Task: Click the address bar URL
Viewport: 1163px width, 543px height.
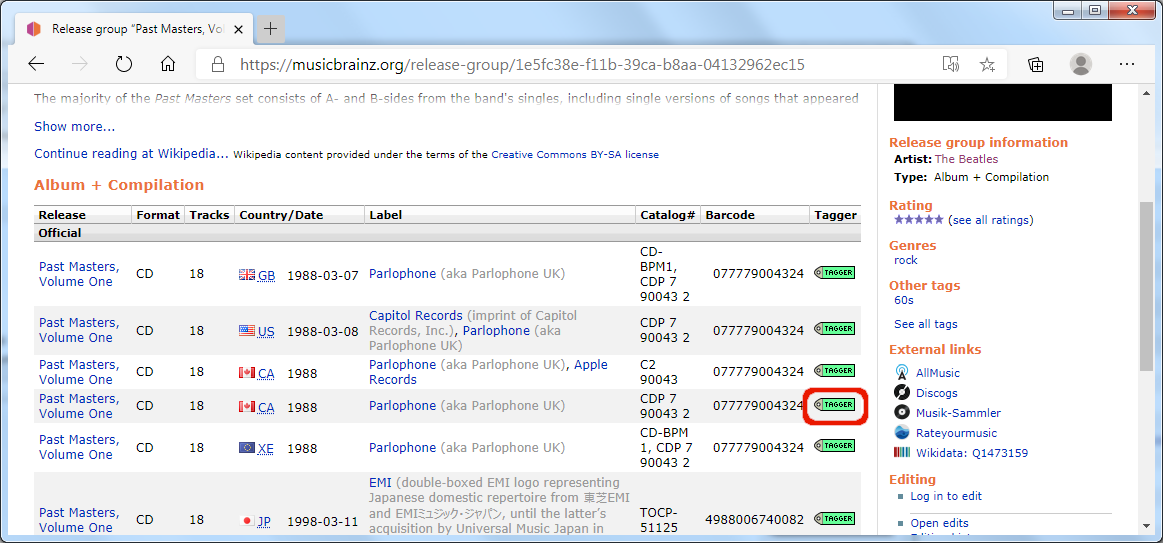Action: [522, 65]
